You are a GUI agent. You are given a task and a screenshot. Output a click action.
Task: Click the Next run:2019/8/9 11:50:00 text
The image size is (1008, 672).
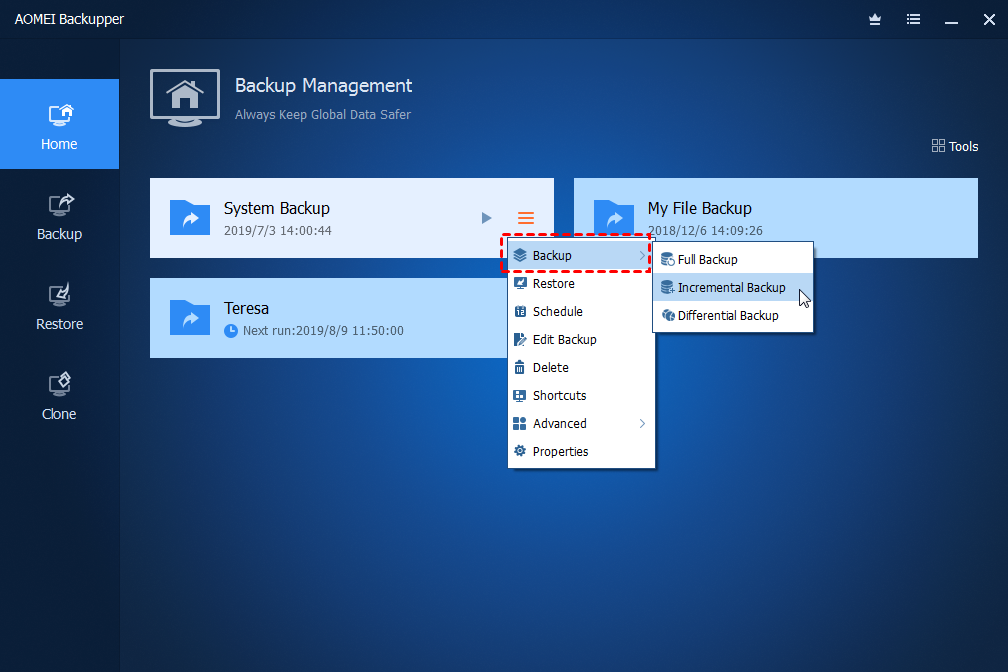pos(323,331)
